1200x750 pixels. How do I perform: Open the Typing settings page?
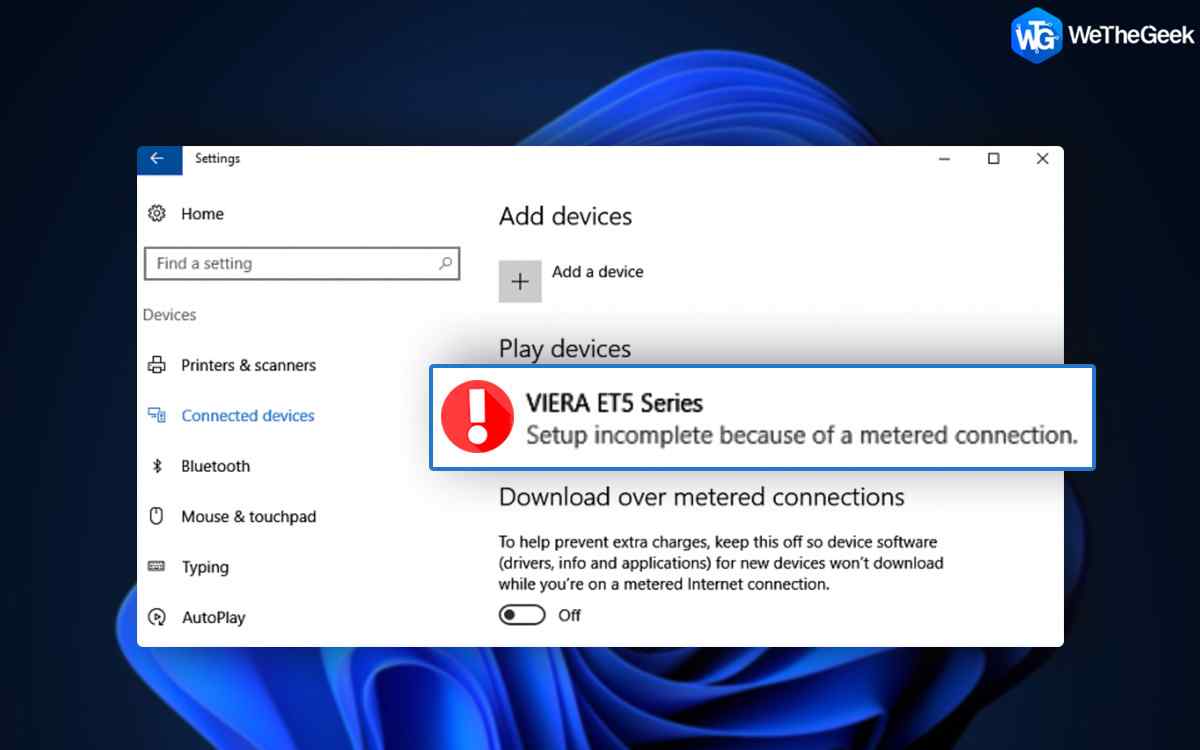205,567
